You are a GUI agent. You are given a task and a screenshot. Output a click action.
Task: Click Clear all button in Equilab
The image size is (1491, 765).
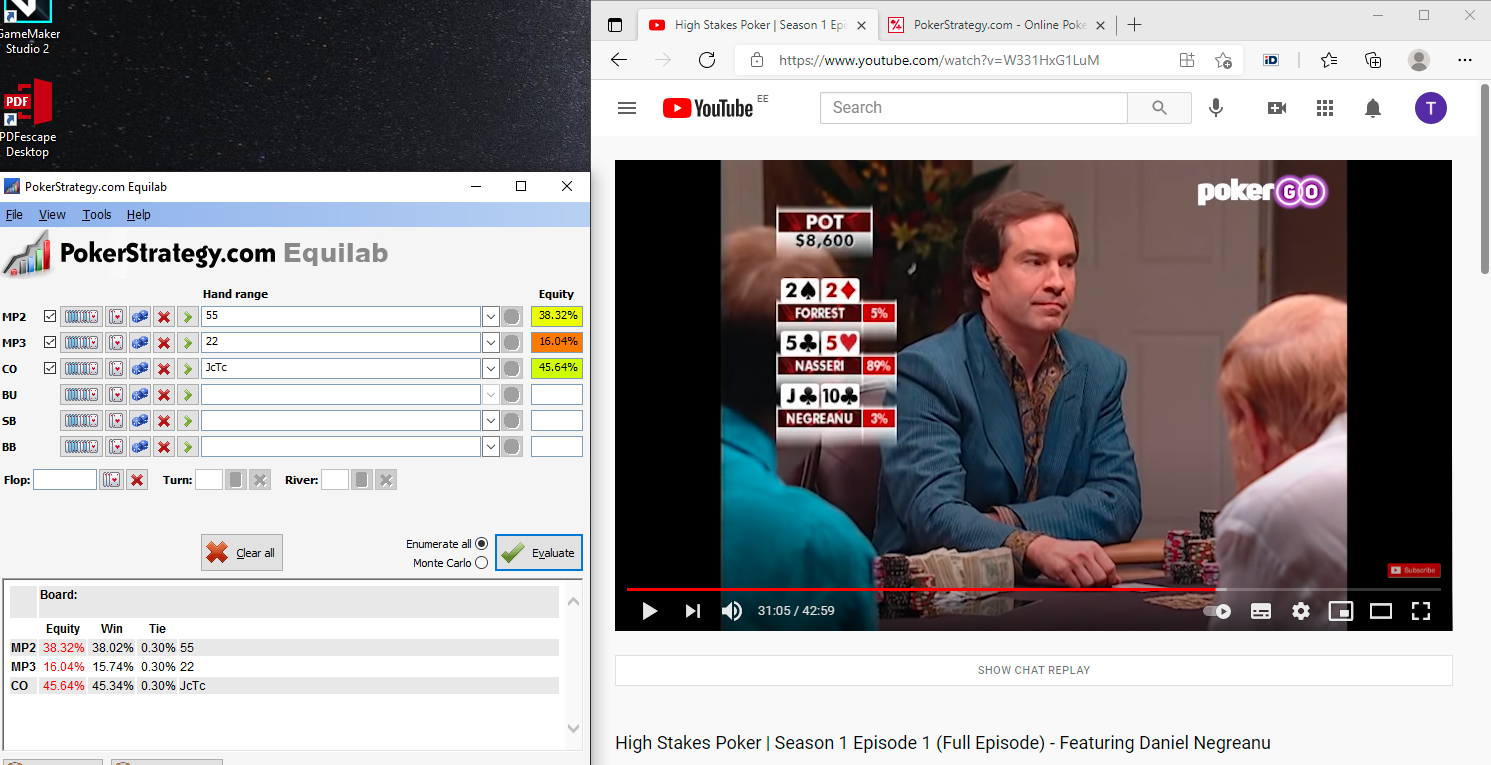[242, 552]
